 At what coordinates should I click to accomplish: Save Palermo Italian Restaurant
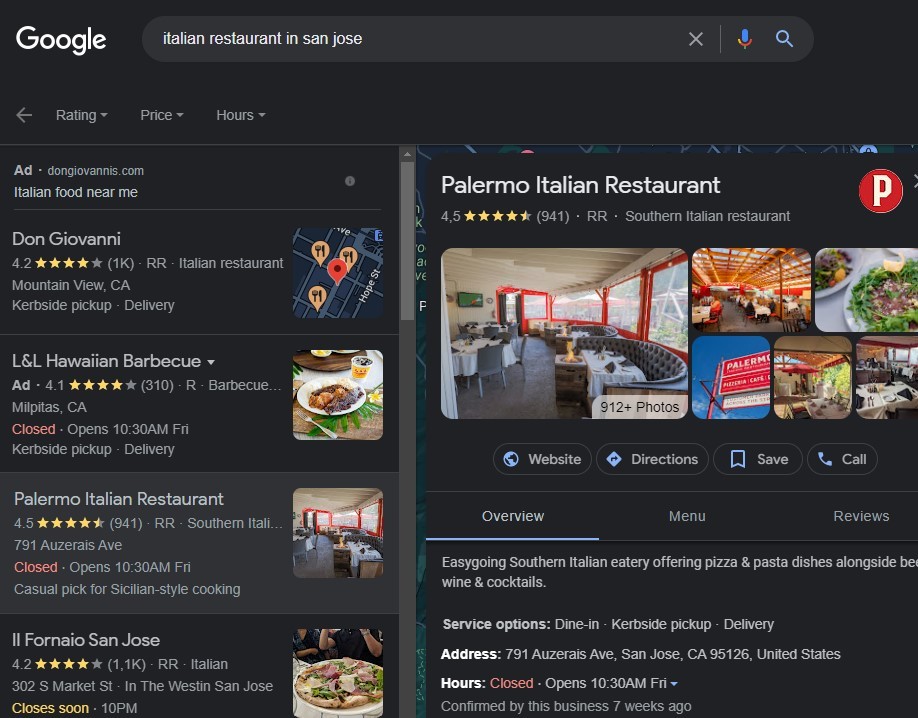pos(758,459)
